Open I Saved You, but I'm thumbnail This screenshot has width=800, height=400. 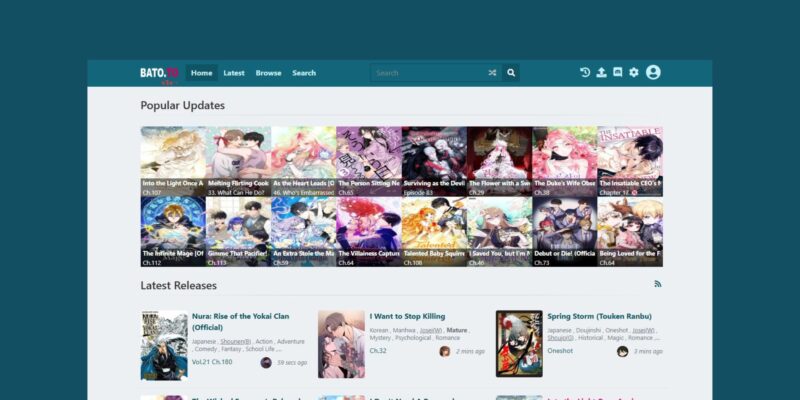pyautogui.click(x=499, y=232)
